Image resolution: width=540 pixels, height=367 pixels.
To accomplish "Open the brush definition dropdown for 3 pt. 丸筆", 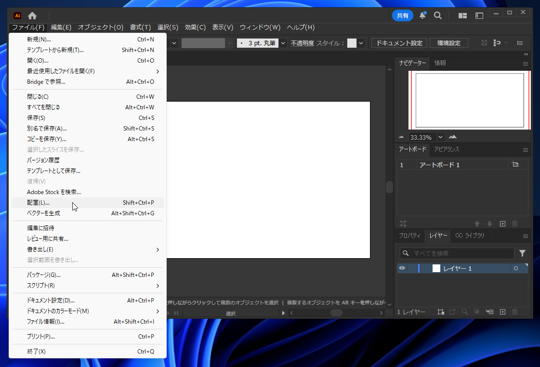I will point(283,43).
